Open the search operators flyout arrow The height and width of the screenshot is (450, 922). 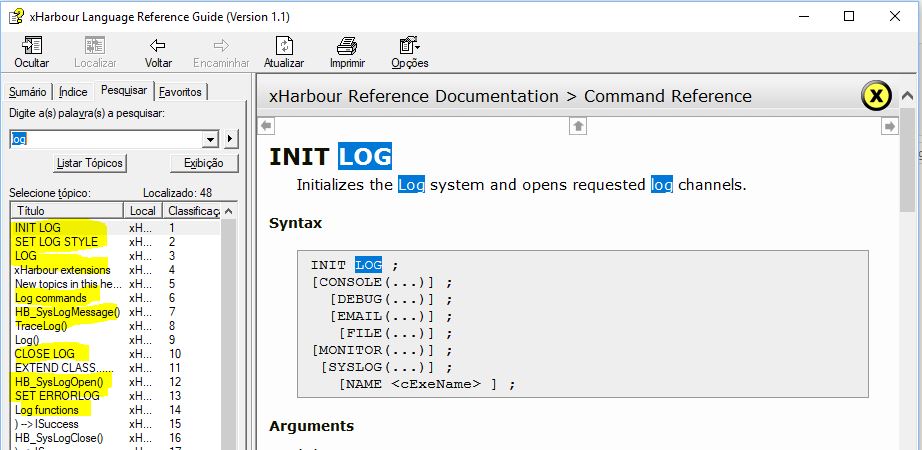click(x=230, y=139)
